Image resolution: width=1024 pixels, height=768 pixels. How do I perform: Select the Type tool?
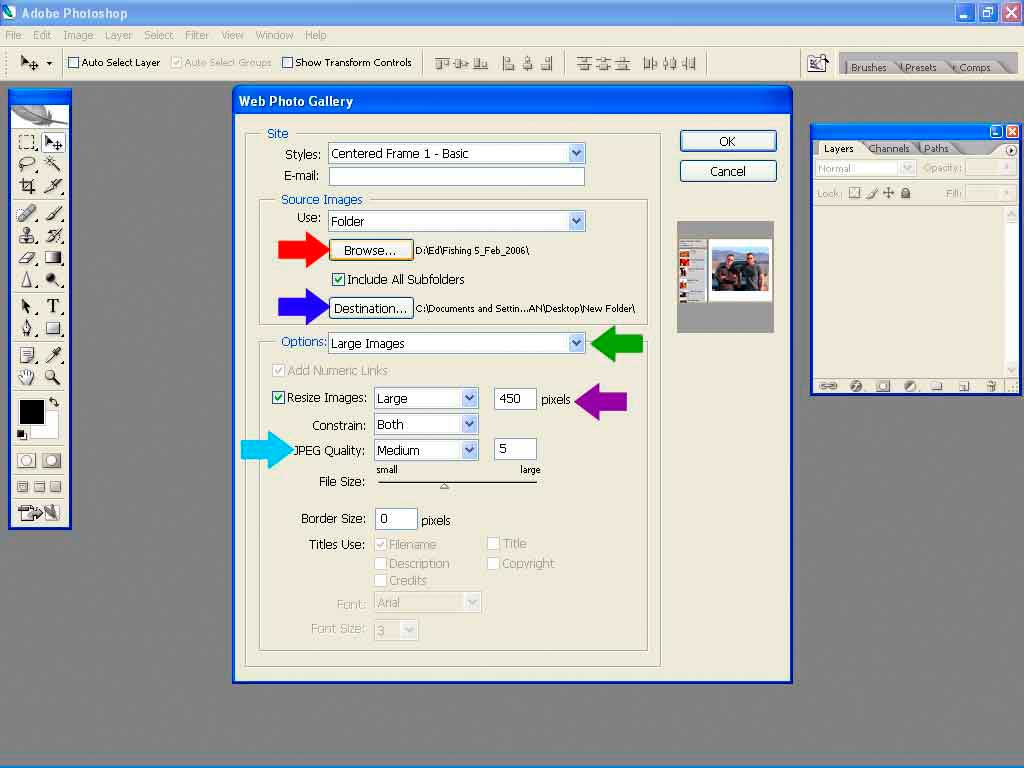click(x=53, y=306)
